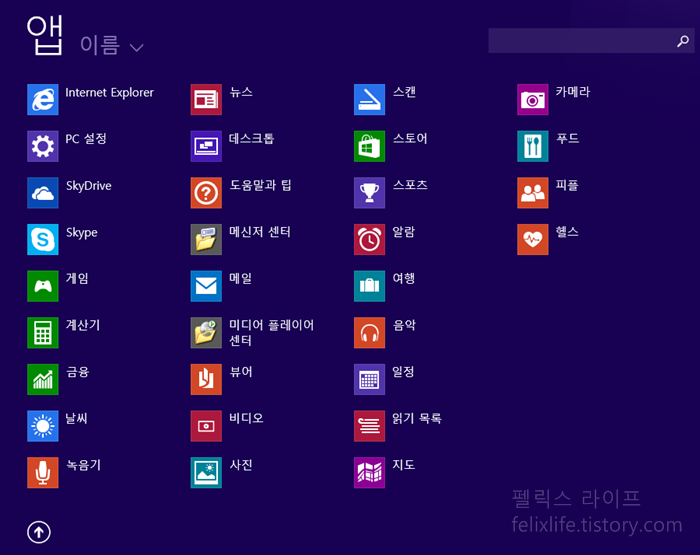Open 데스크톱 tile icon

[206, 146]
